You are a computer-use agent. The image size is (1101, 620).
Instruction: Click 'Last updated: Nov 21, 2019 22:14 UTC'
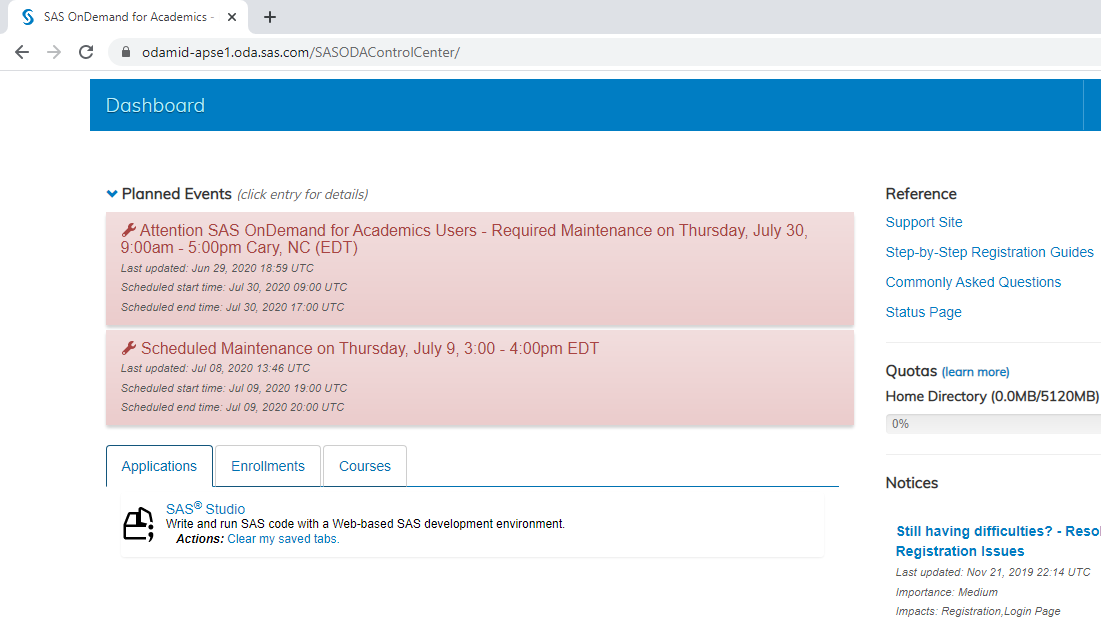993,572
